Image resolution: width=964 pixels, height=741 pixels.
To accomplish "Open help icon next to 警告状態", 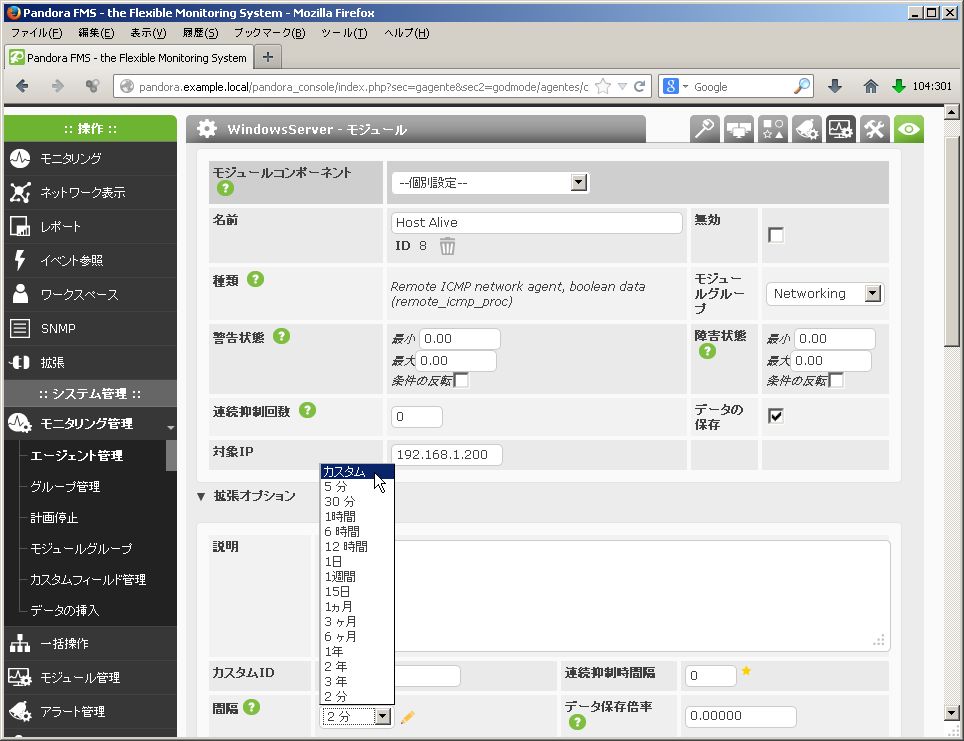I will click(x=282, y=336).
